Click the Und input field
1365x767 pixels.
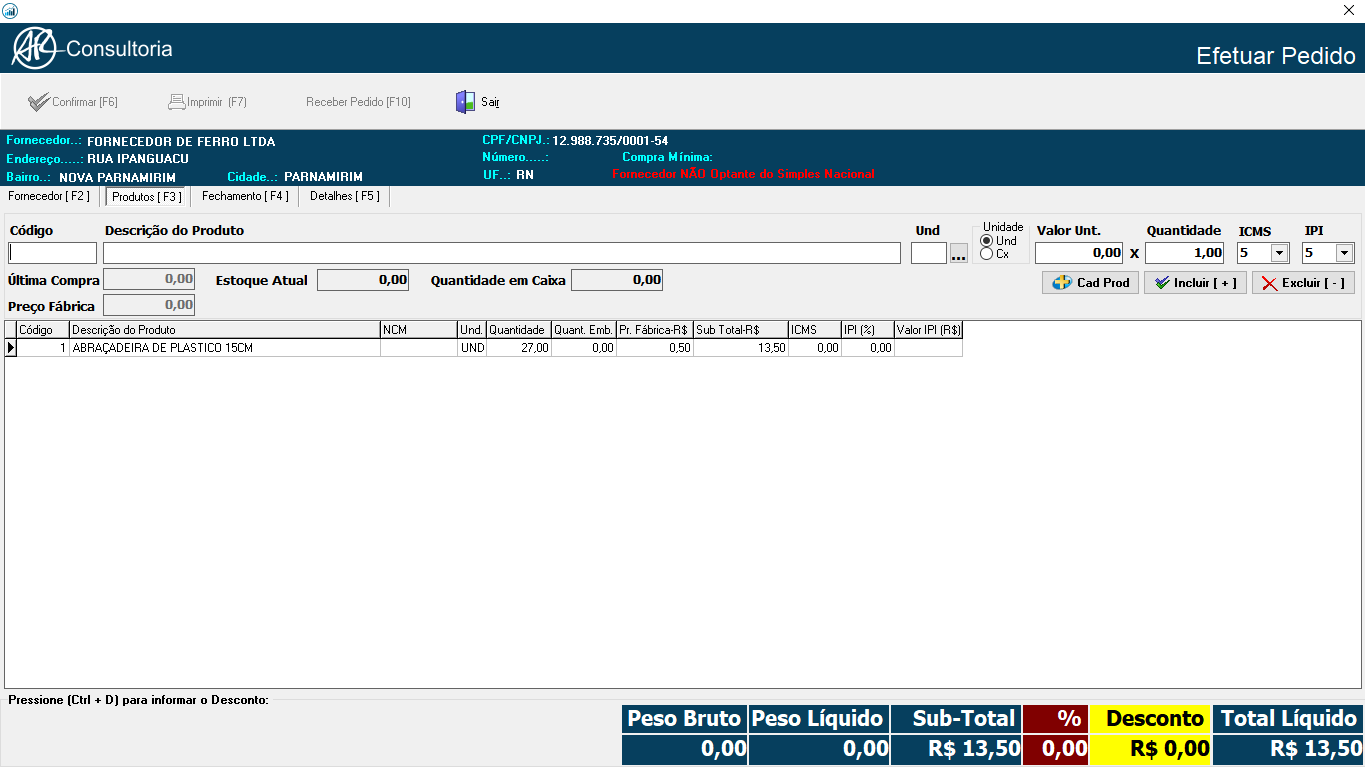coord(929,253)
